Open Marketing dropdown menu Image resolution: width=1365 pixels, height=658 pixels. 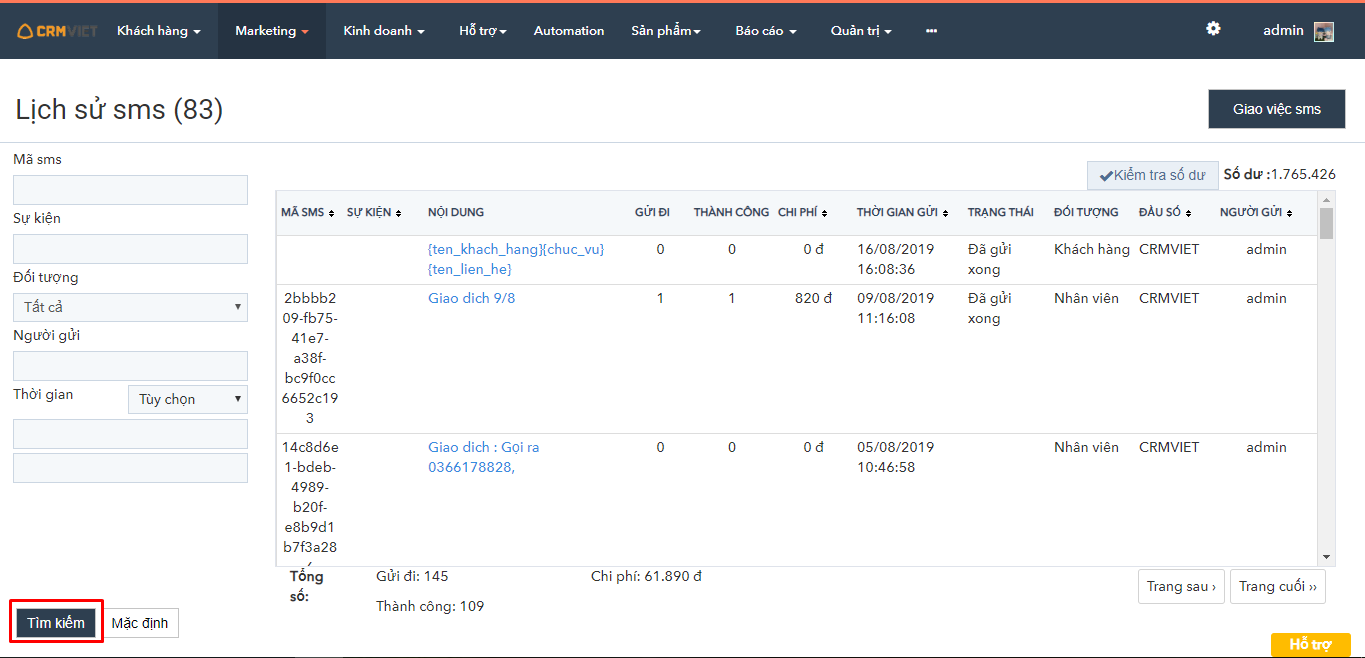(272, 31)
